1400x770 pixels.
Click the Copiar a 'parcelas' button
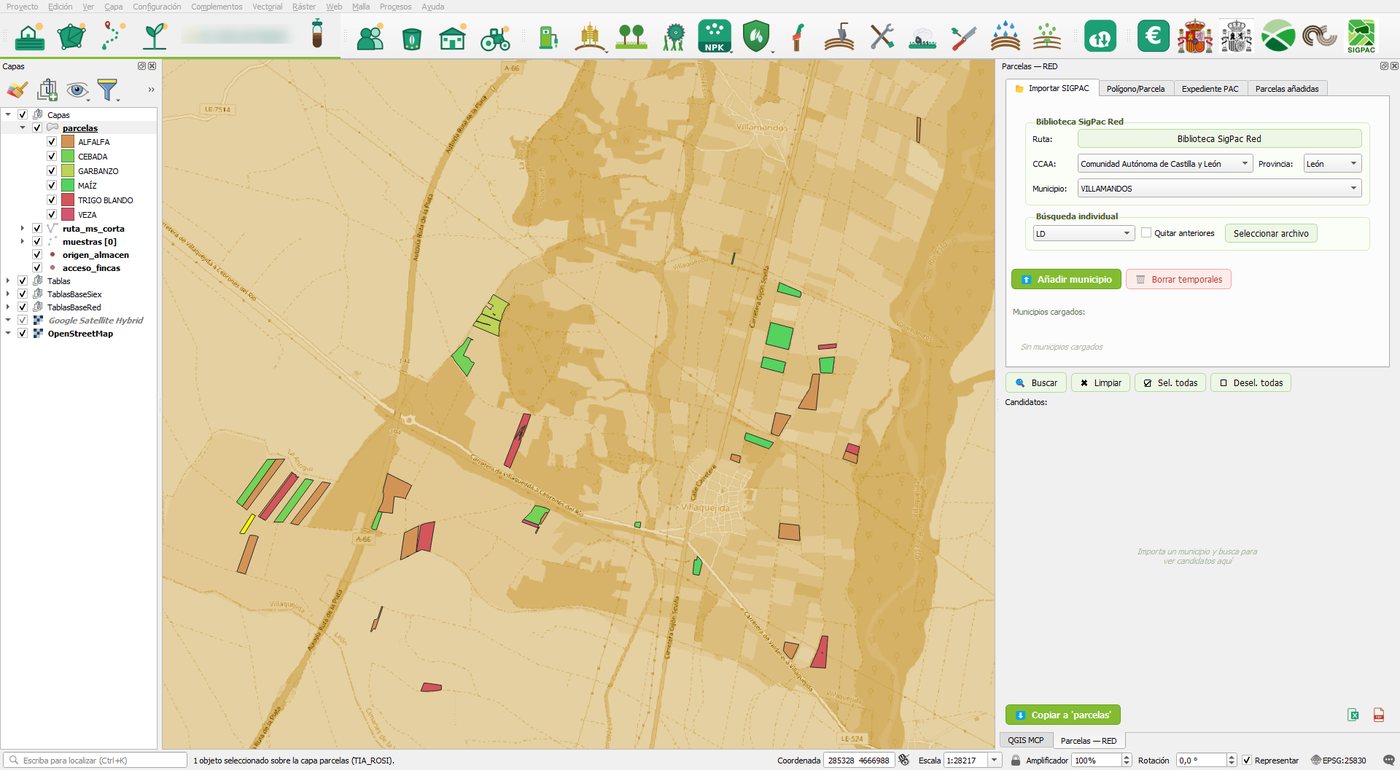click(x=1063, y=715)
